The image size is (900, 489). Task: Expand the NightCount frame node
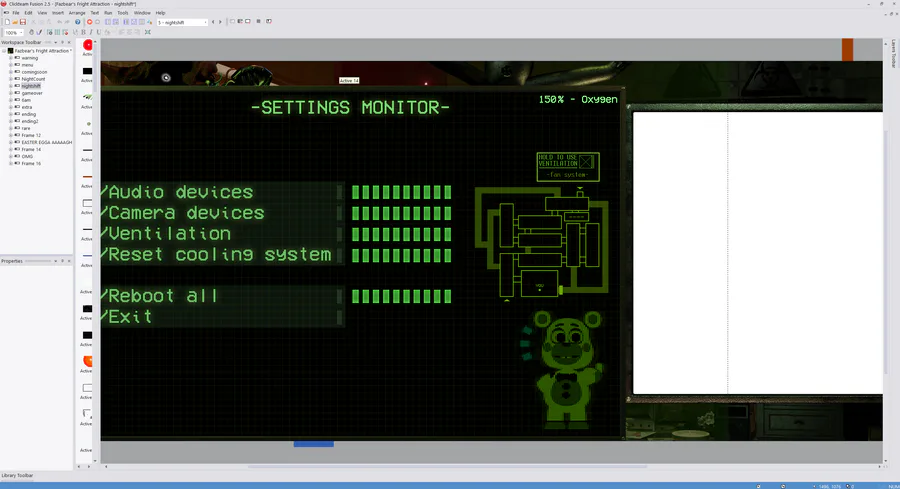pyautogui.click(x=11, y=79)
